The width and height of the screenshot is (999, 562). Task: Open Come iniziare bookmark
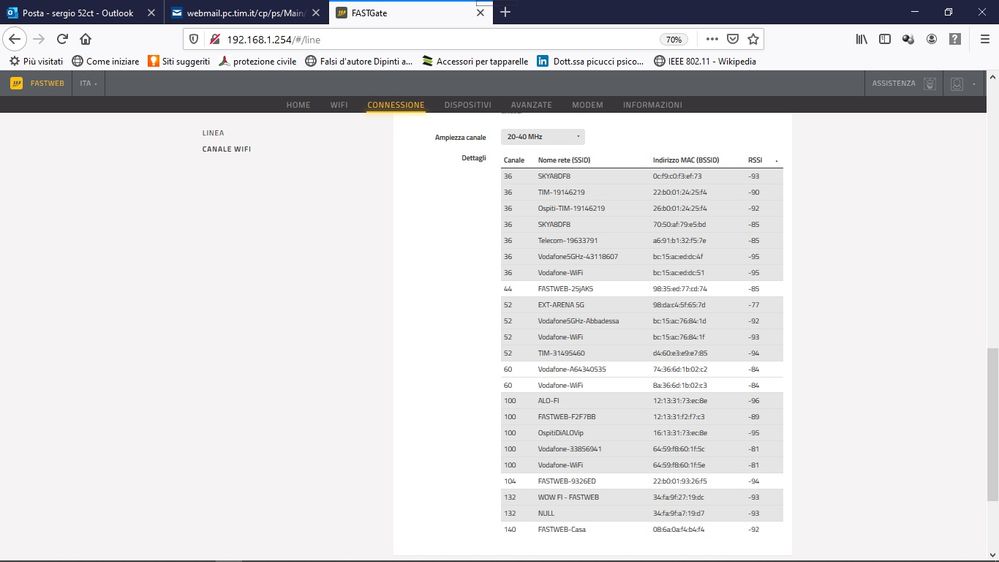(105, 61)
